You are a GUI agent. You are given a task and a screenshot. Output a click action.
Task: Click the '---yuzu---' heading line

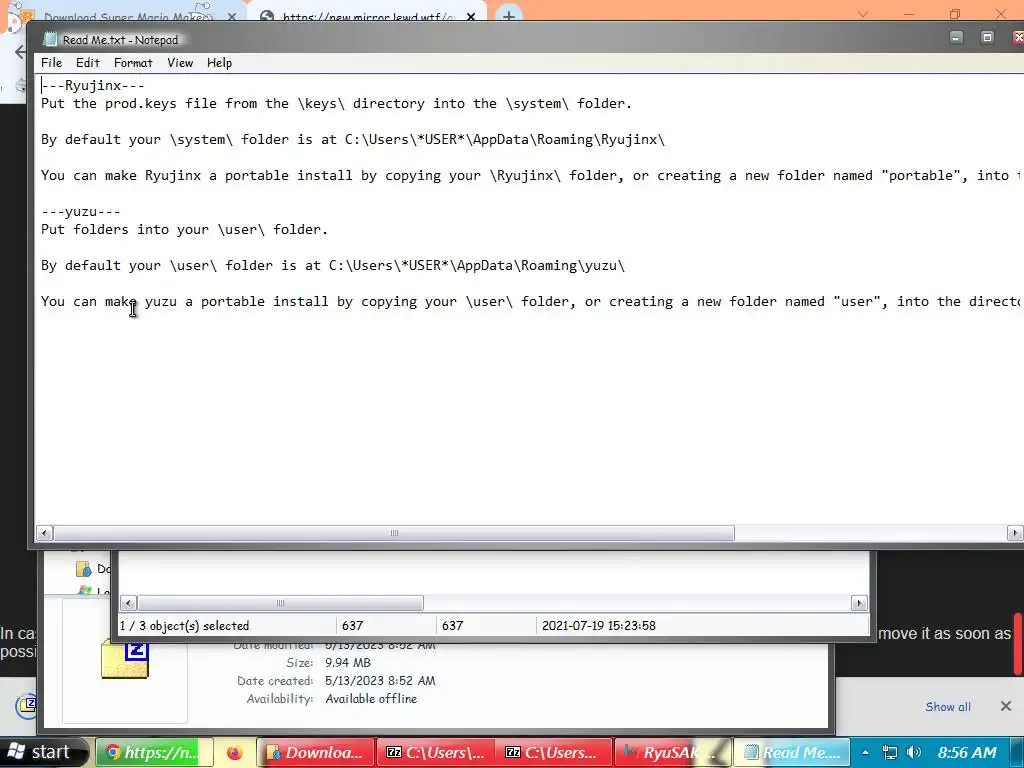pyautogui.click(x=80, y=212)
